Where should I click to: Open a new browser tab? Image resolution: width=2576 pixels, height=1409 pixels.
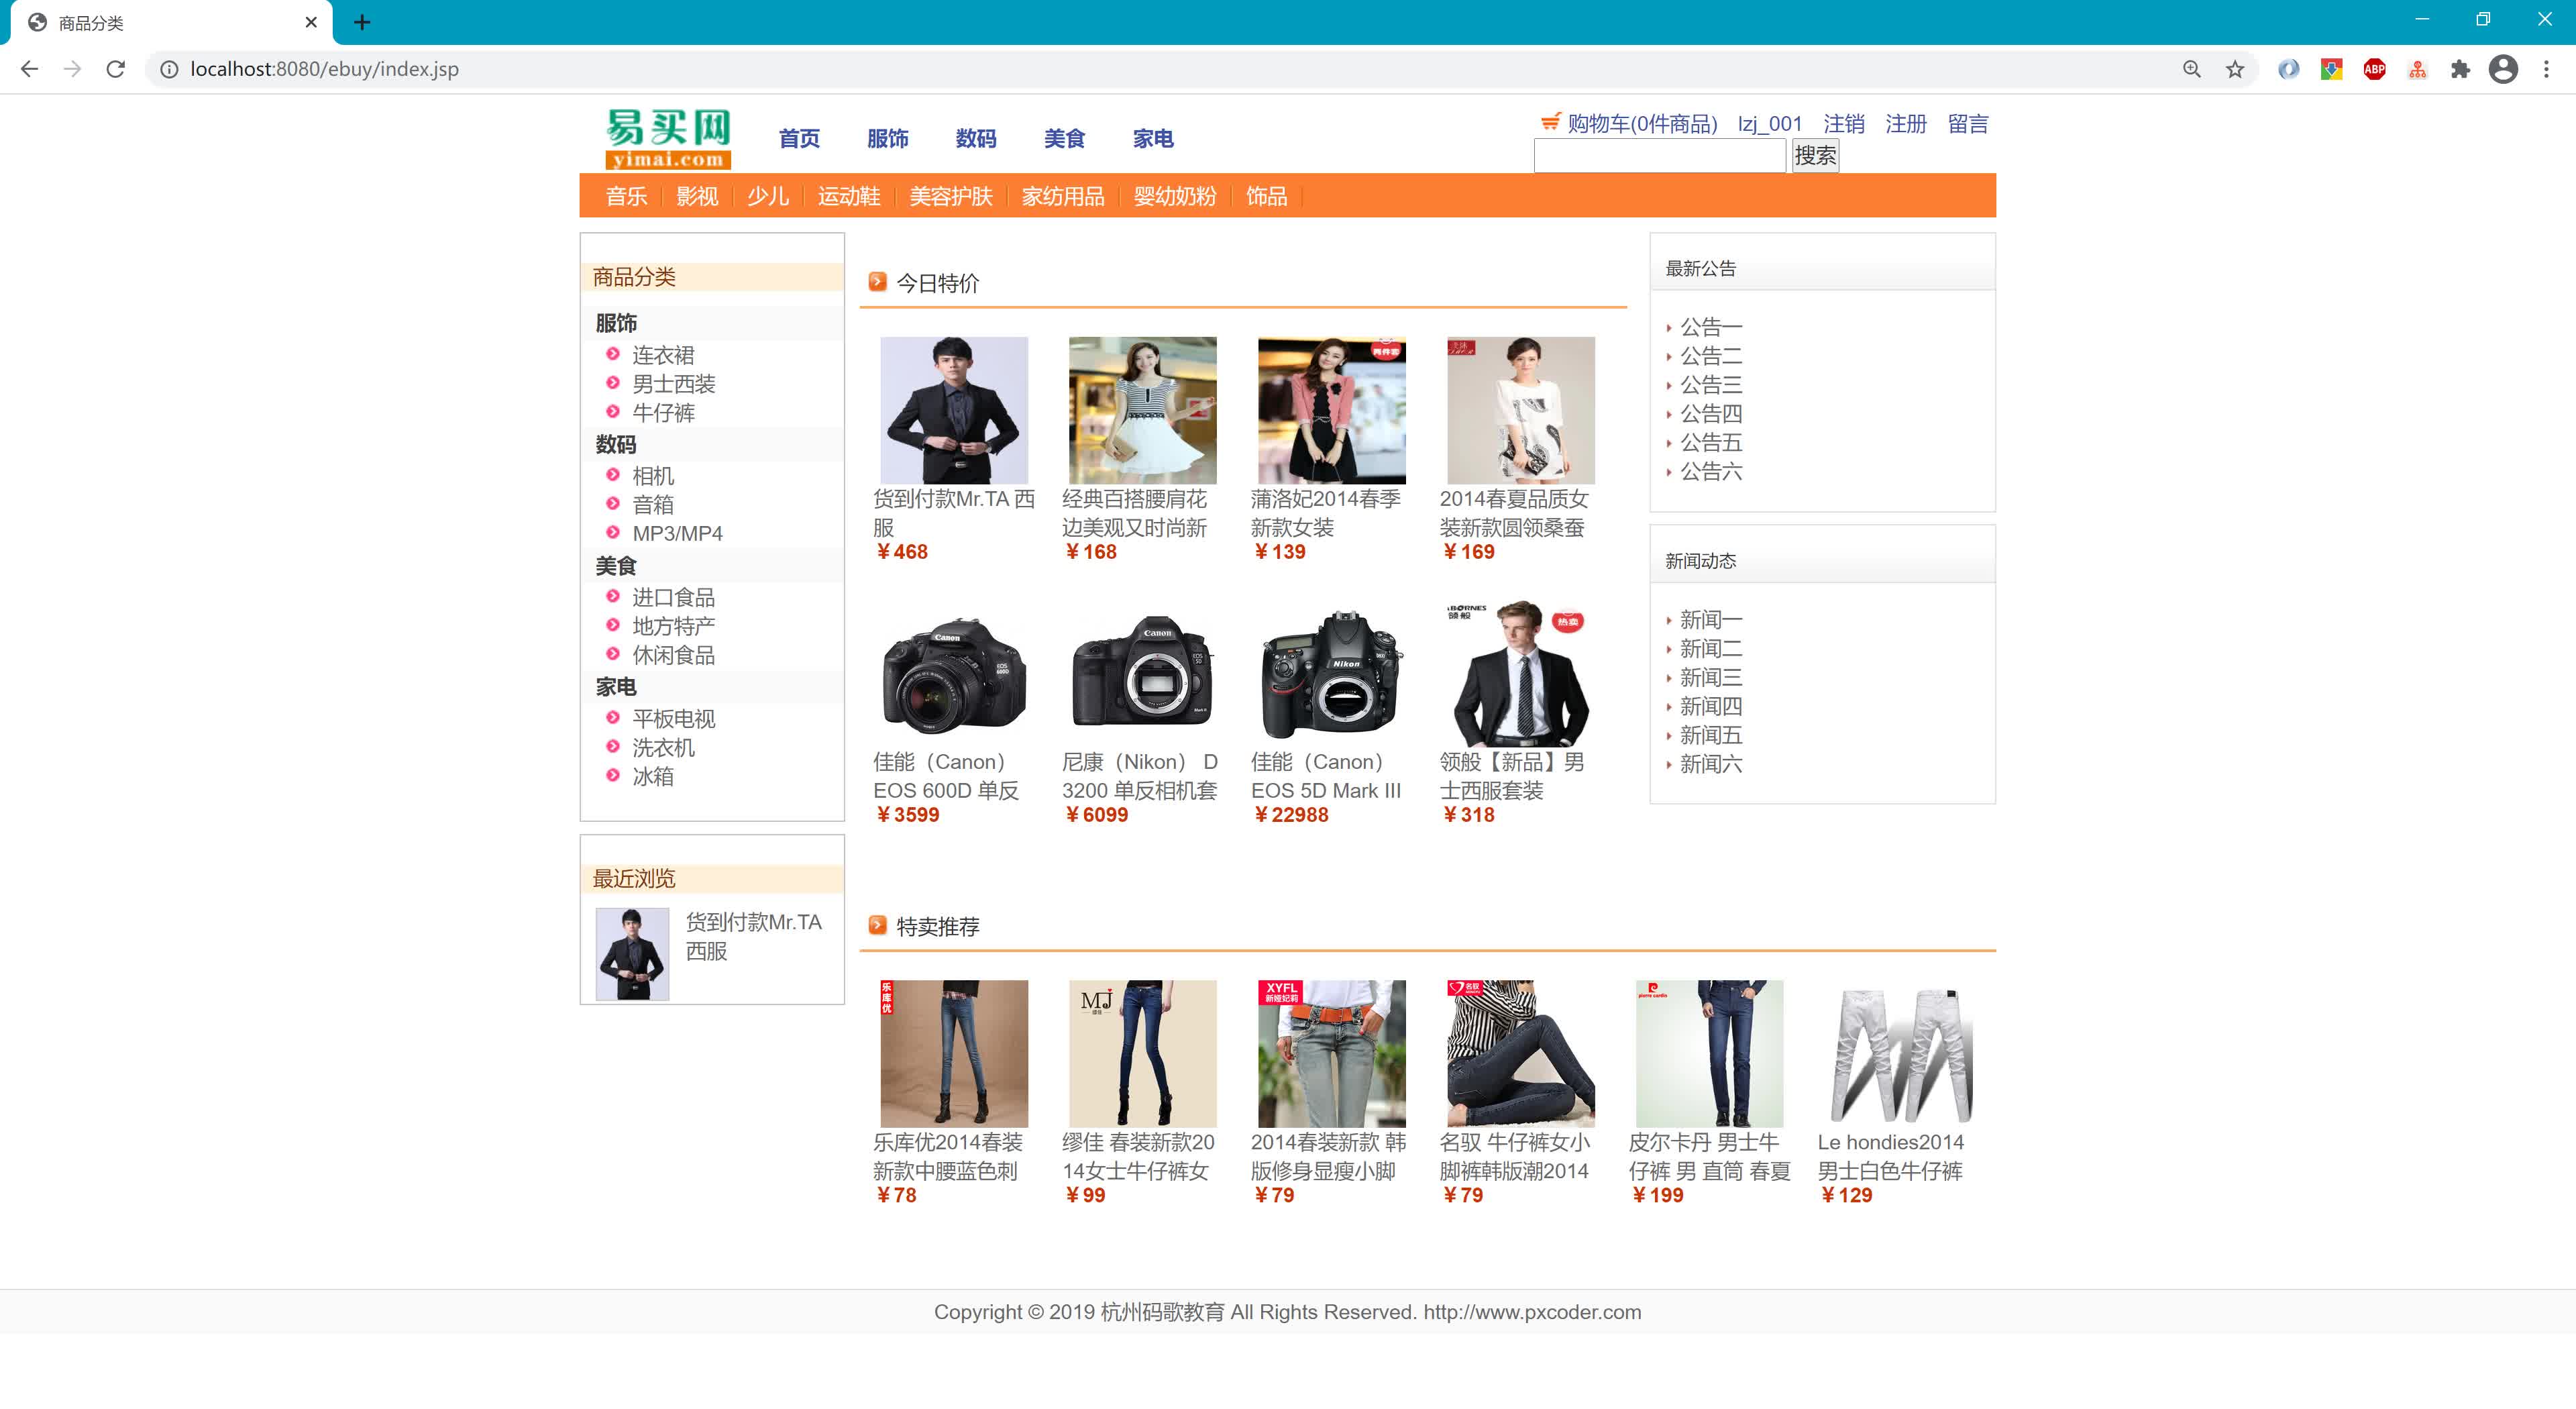point(362,22)
